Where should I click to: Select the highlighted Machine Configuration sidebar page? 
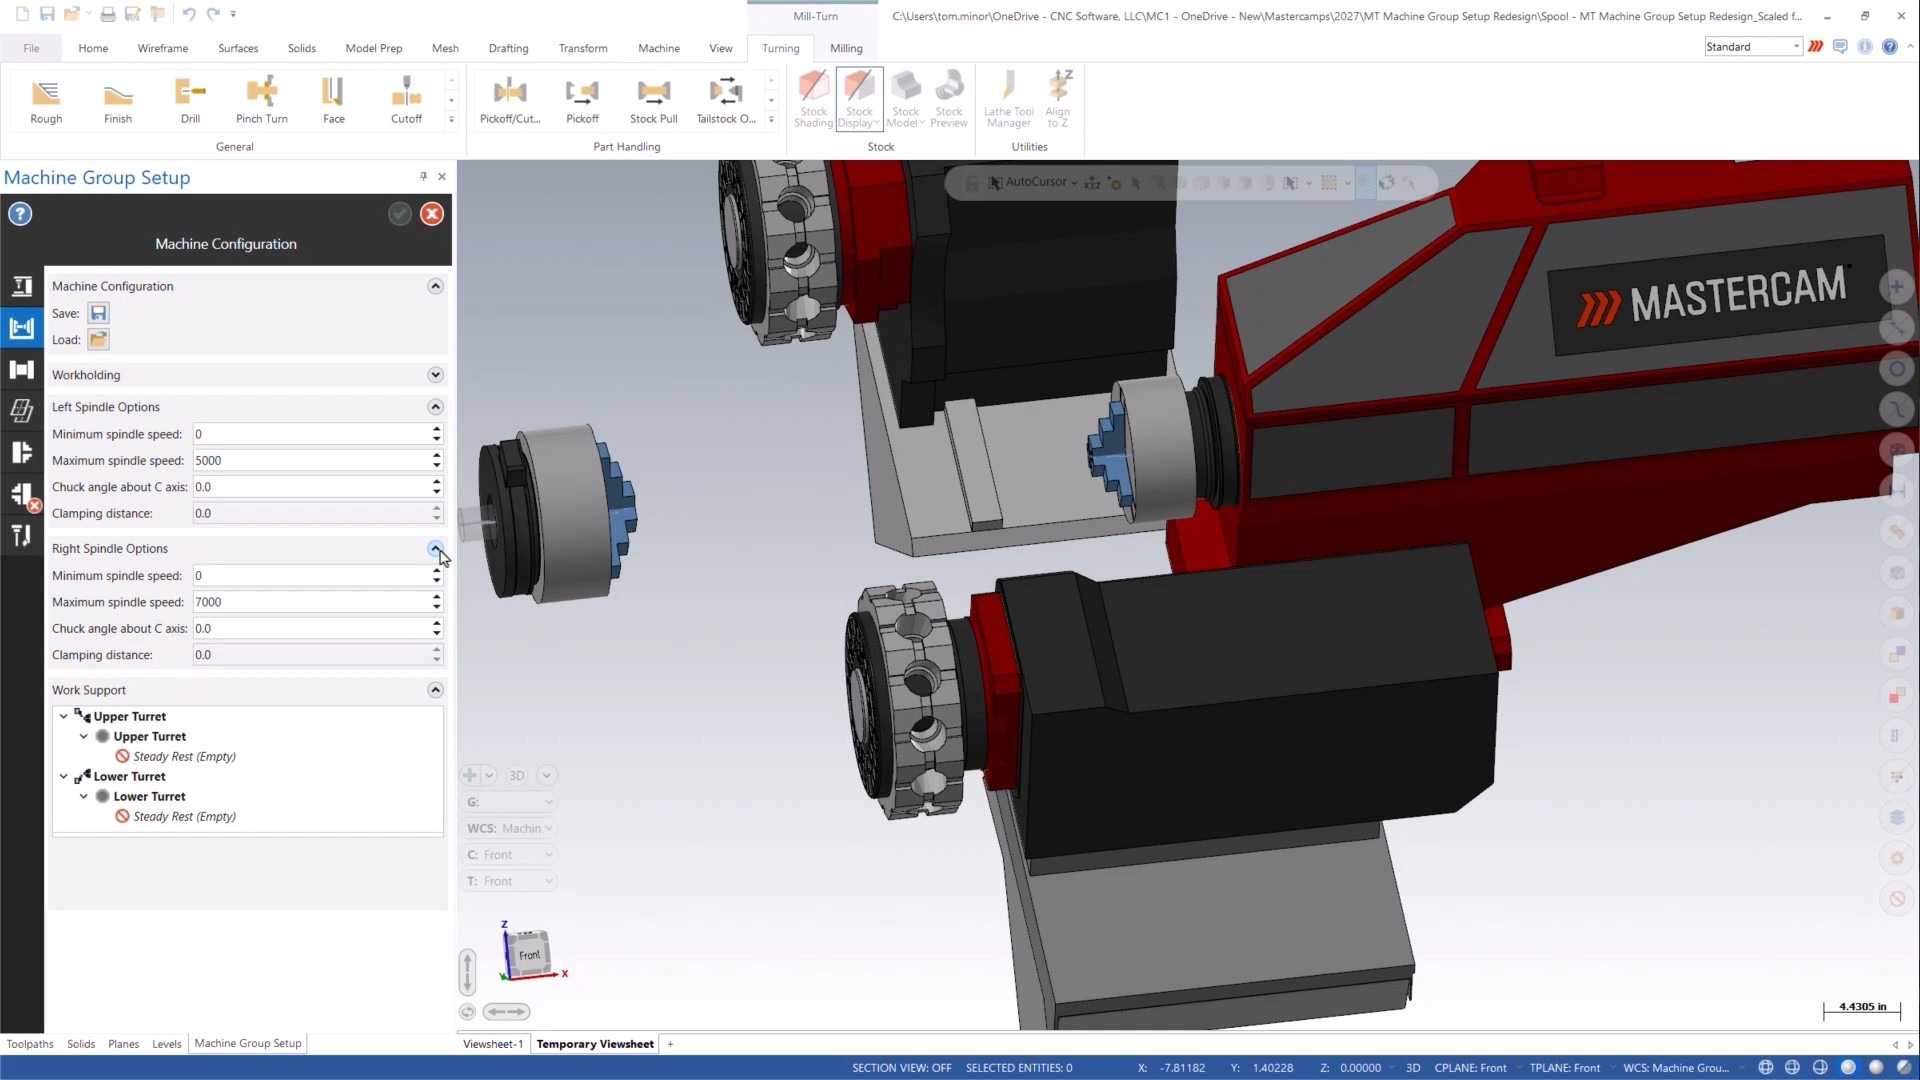pos(22,328)
